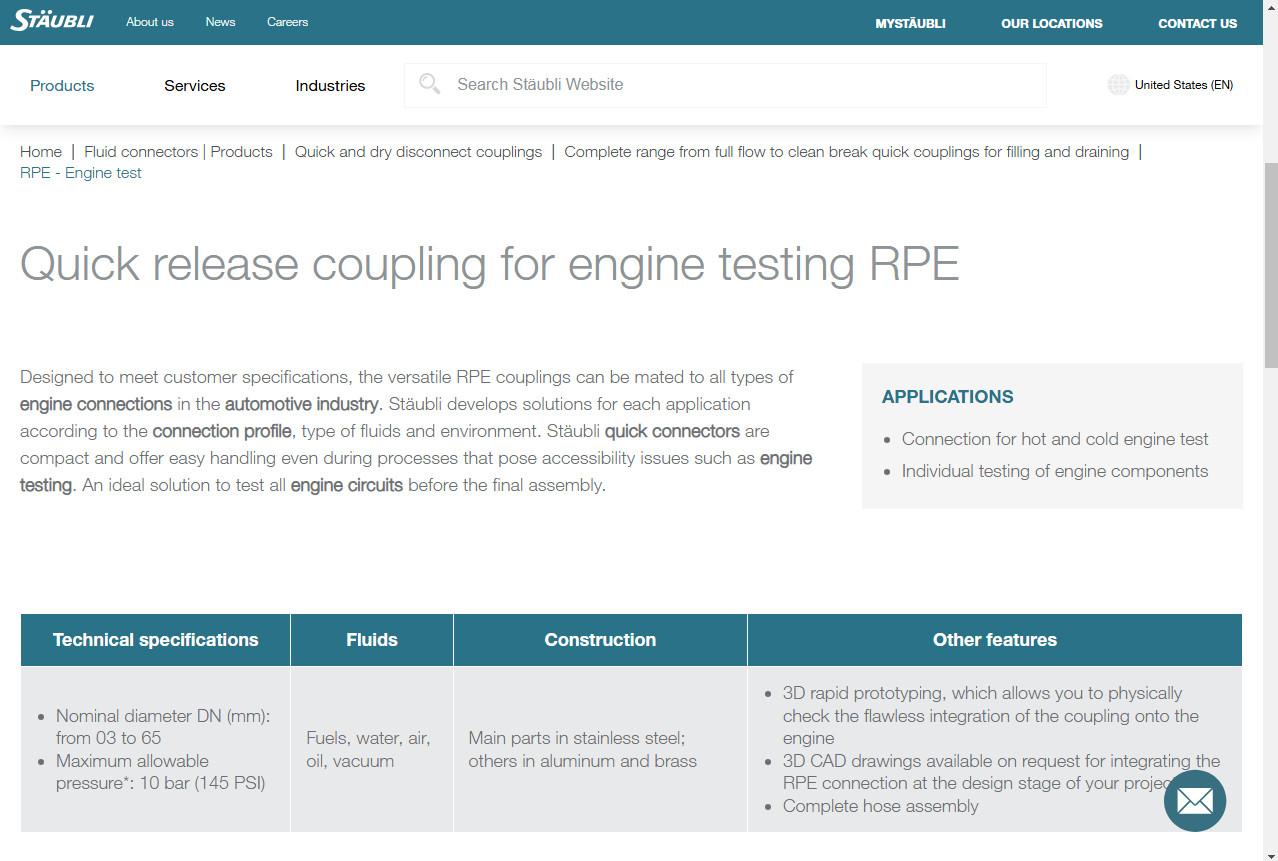Click 'Connection for hot and cold engine test'
Screen dimensions: 1278x861
tap(1055, 439)
